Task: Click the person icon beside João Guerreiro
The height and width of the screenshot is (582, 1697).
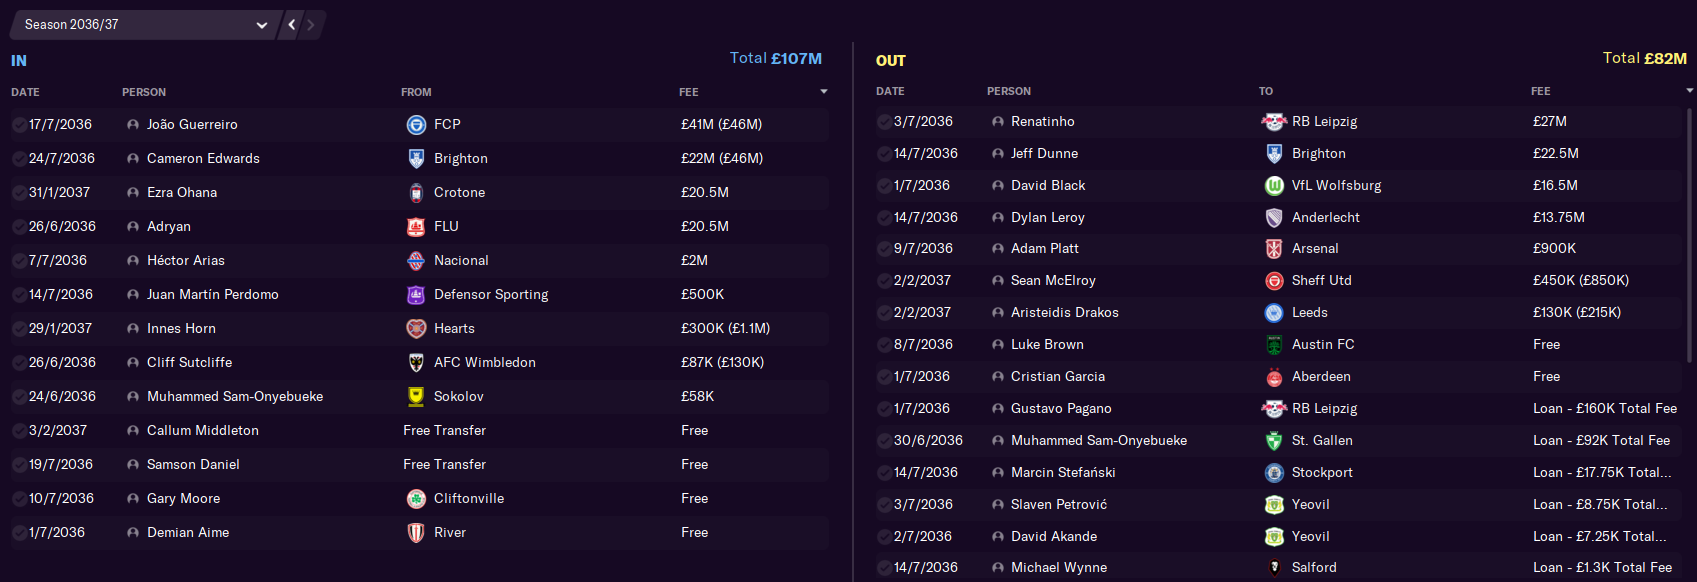Action: click(133, 125)
